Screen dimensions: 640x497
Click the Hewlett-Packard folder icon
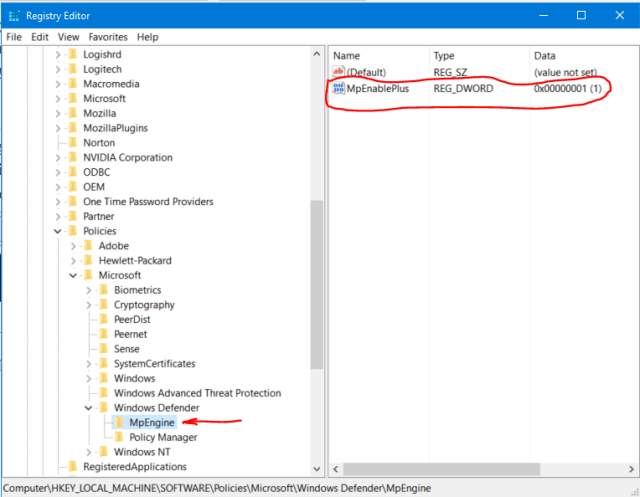coord(88,260)
